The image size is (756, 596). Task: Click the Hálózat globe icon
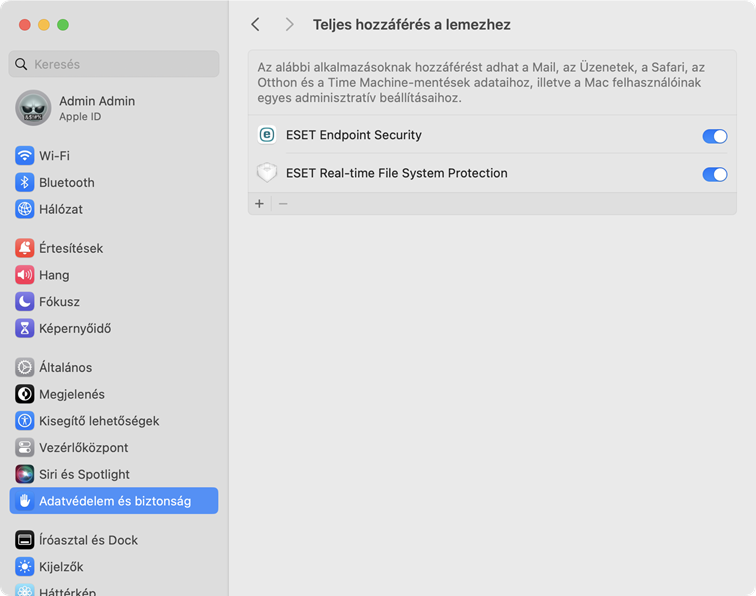coord(25,209)
